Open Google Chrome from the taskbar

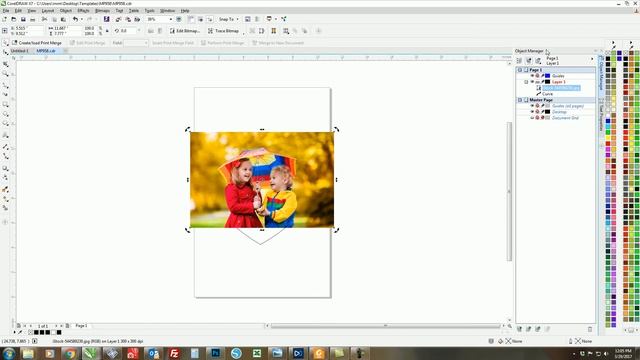point(70,353)
